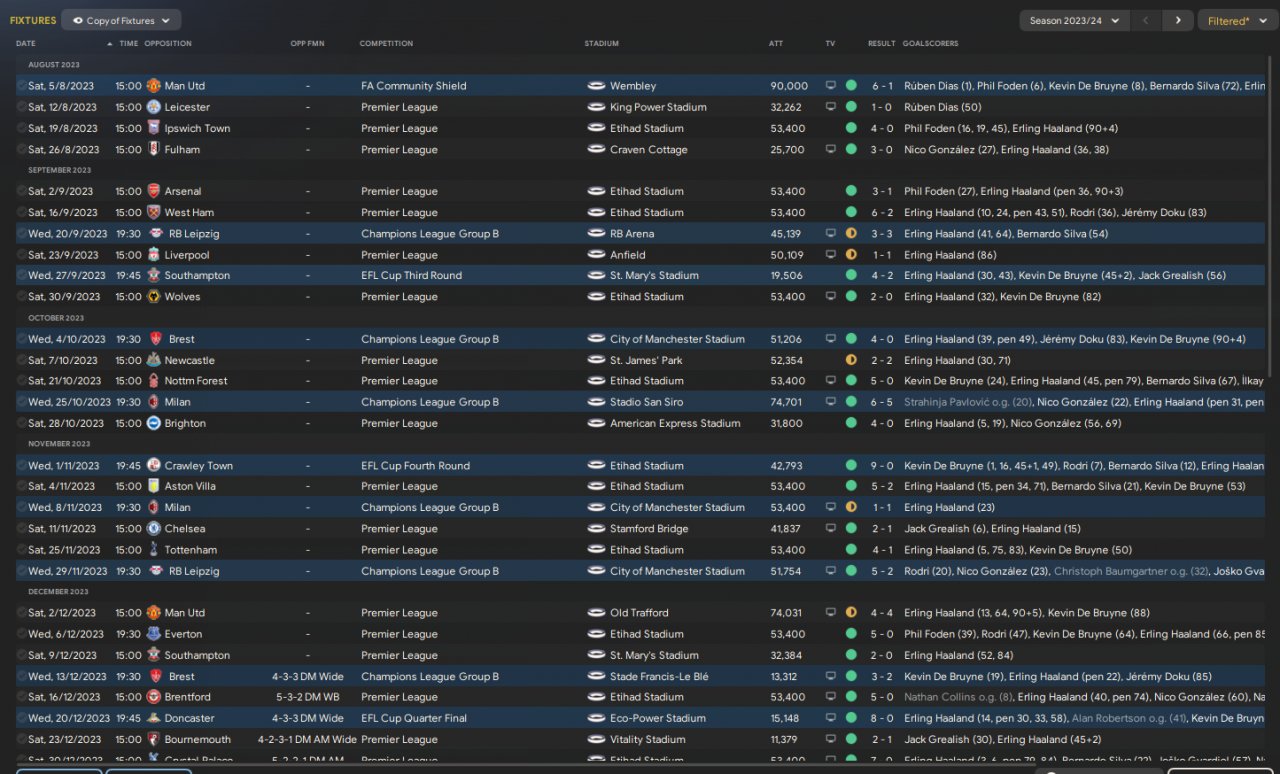Click the Arsenal club badge
Screen dimensions: 1280x774
click(x=153, y=191)
